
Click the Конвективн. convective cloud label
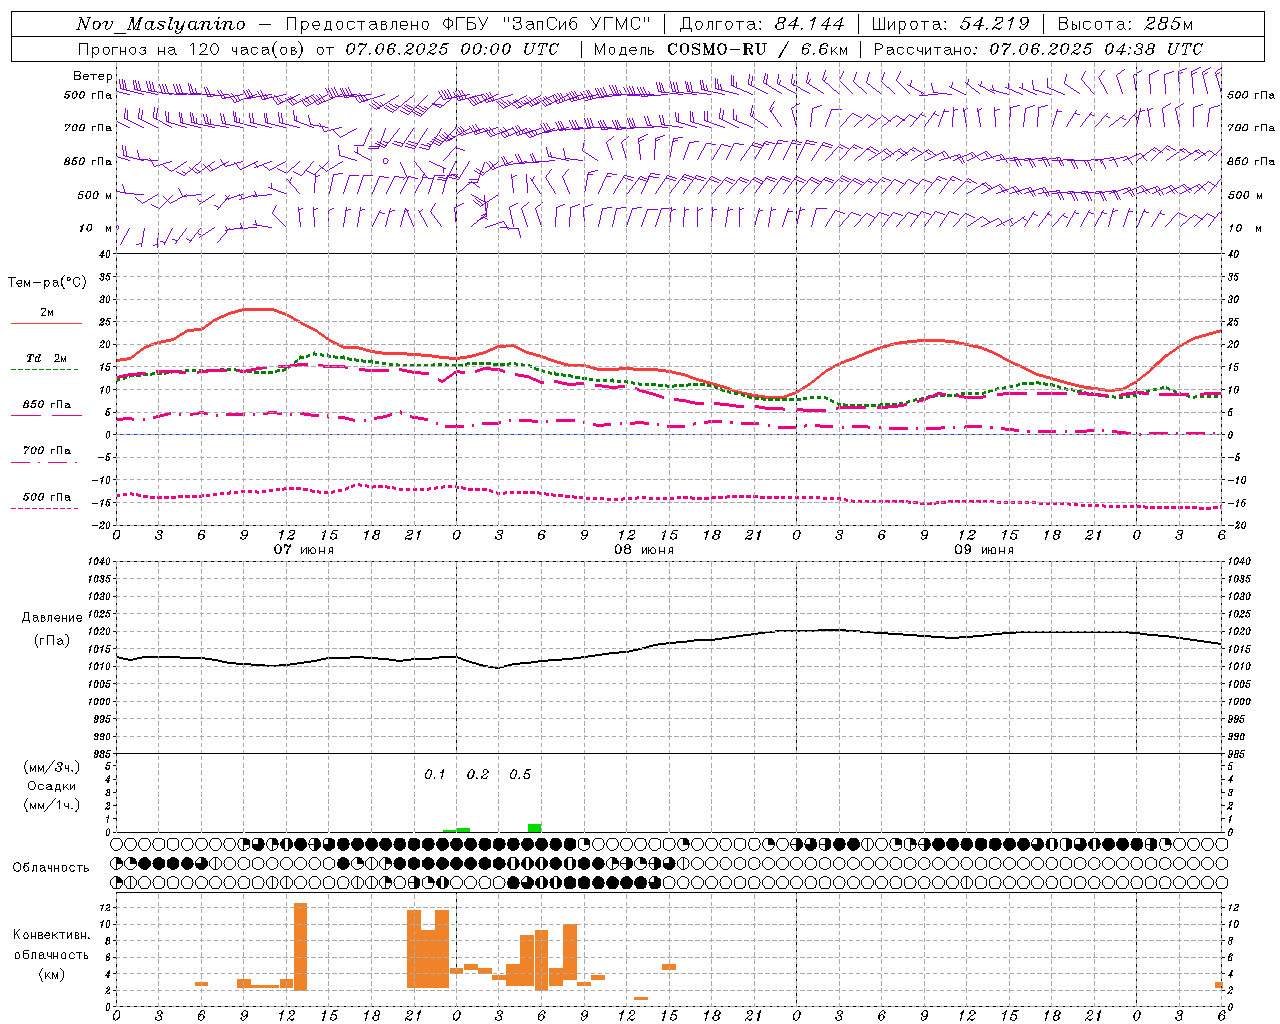(x=52, y=935)
